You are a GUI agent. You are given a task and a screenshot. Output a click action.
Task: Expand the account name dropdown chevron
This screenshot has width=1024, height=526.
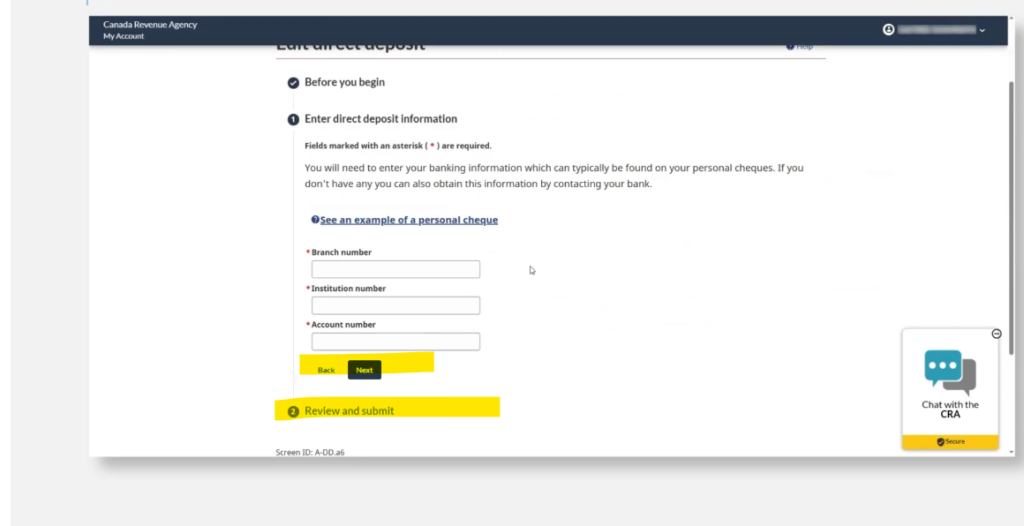(982, 31)
